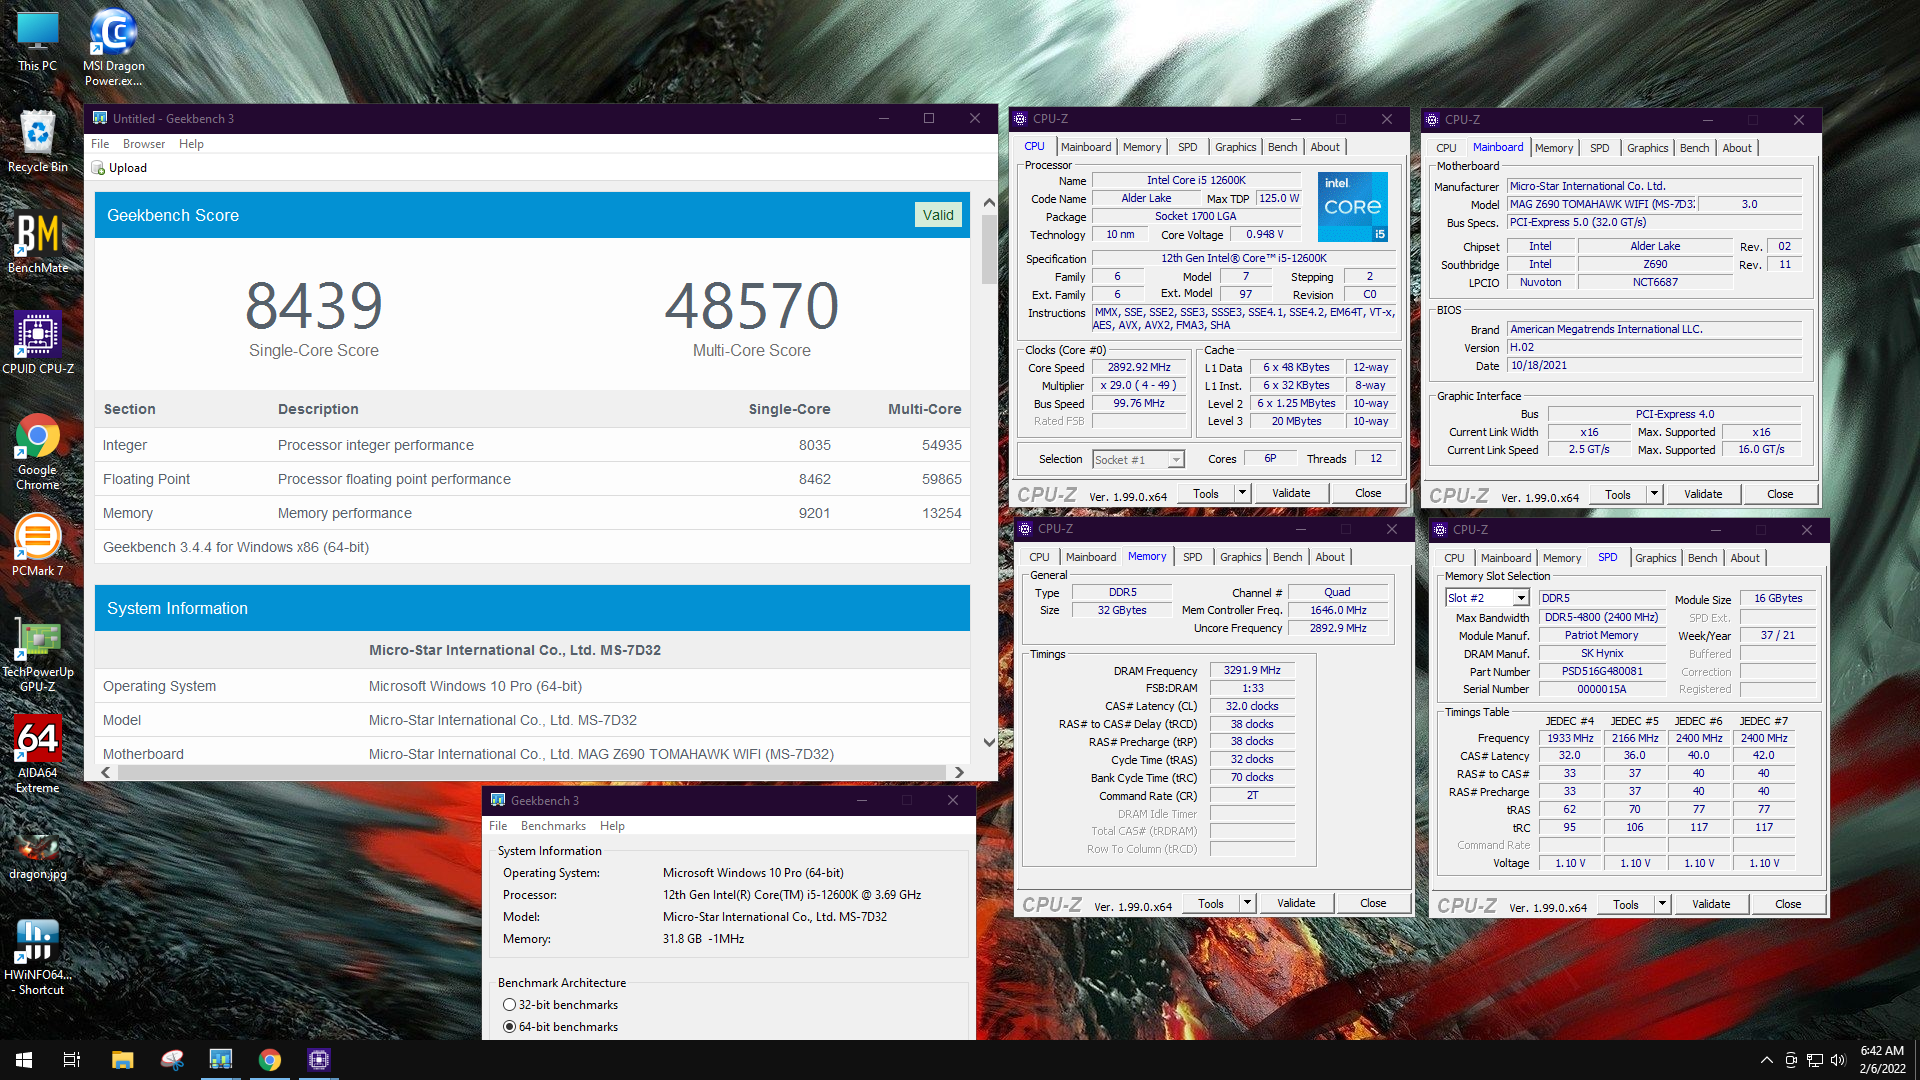Image resolution: width=1920 pixels, height=1080 pixels.
Task: Launch CPUID CPU-Z desktop shortcut
Action: pos(37,343)
